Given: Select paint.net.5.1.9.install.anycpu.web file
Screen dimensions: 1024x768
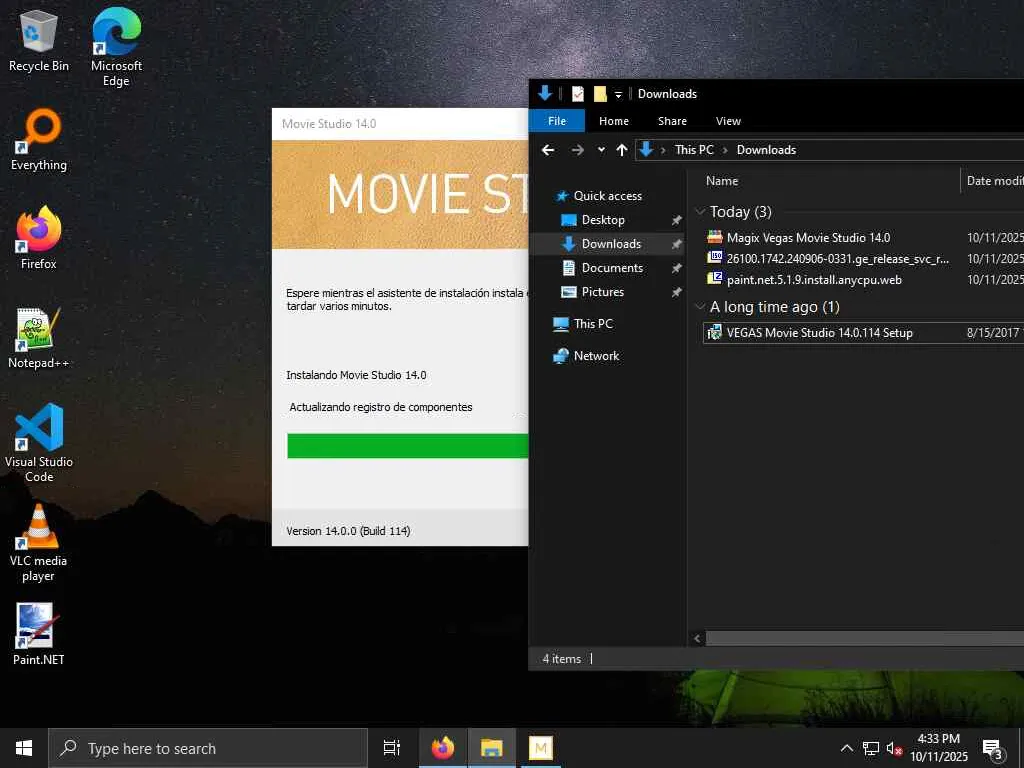Looking at the screenshot, I should click(x=814, y=280).
